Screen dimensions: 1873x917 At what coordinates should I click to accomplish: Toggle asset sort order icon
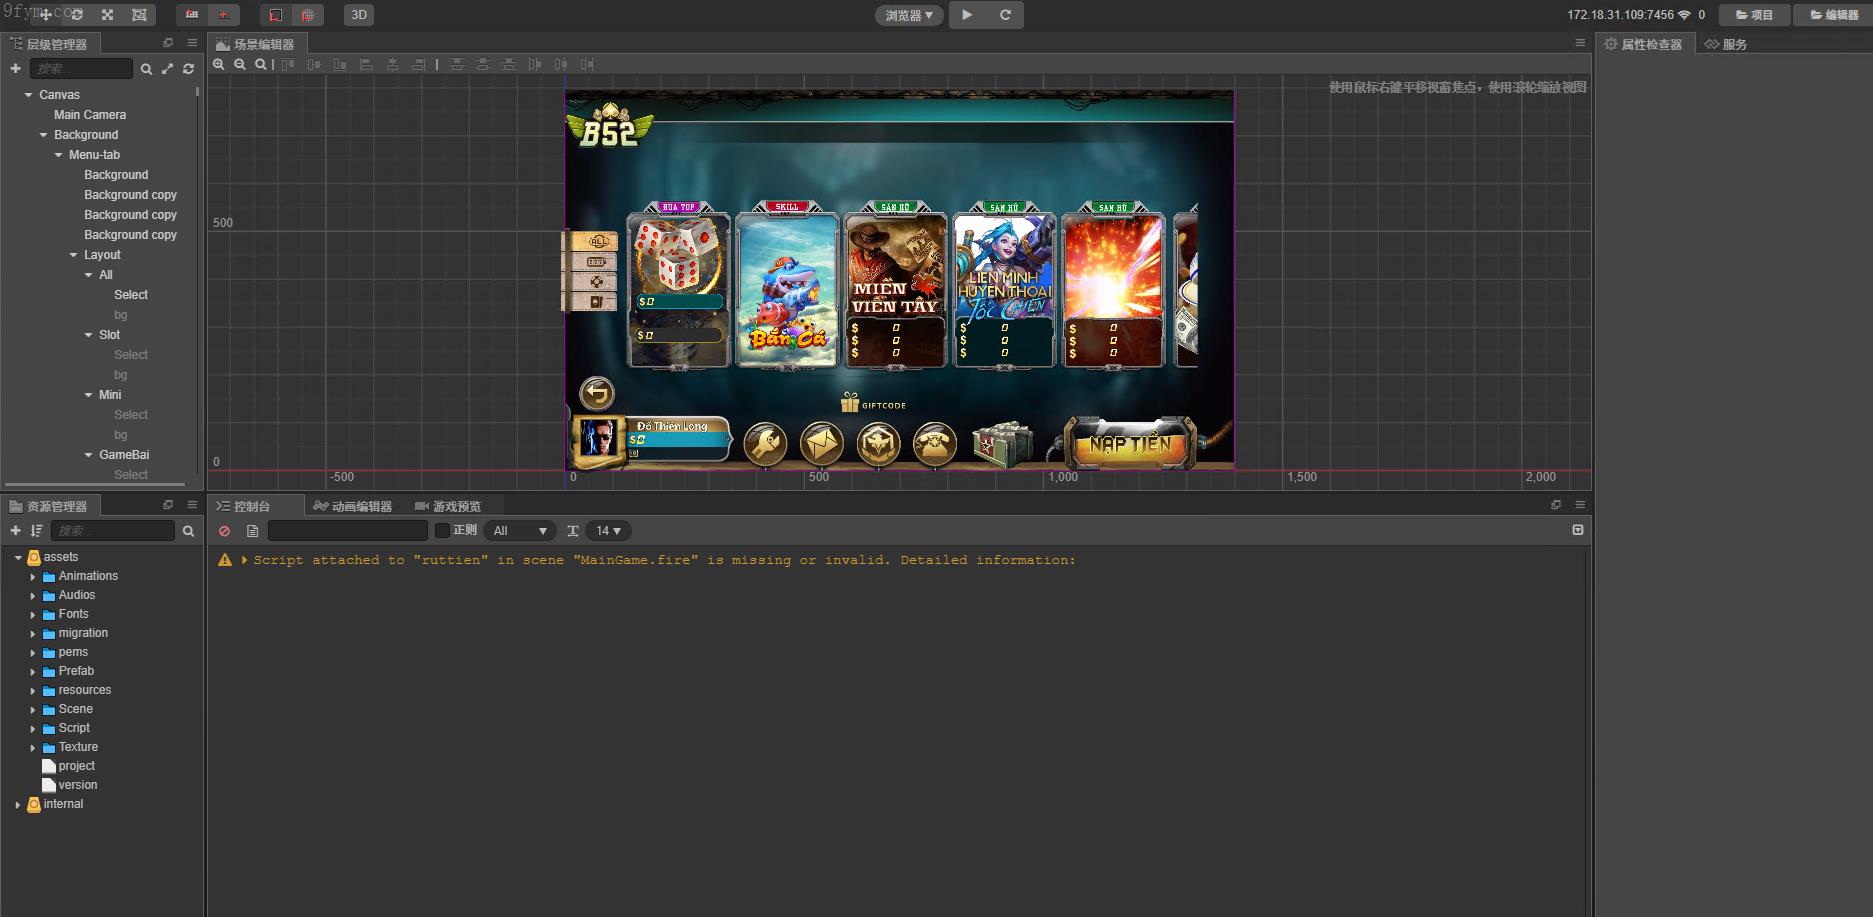coord(37,531)
